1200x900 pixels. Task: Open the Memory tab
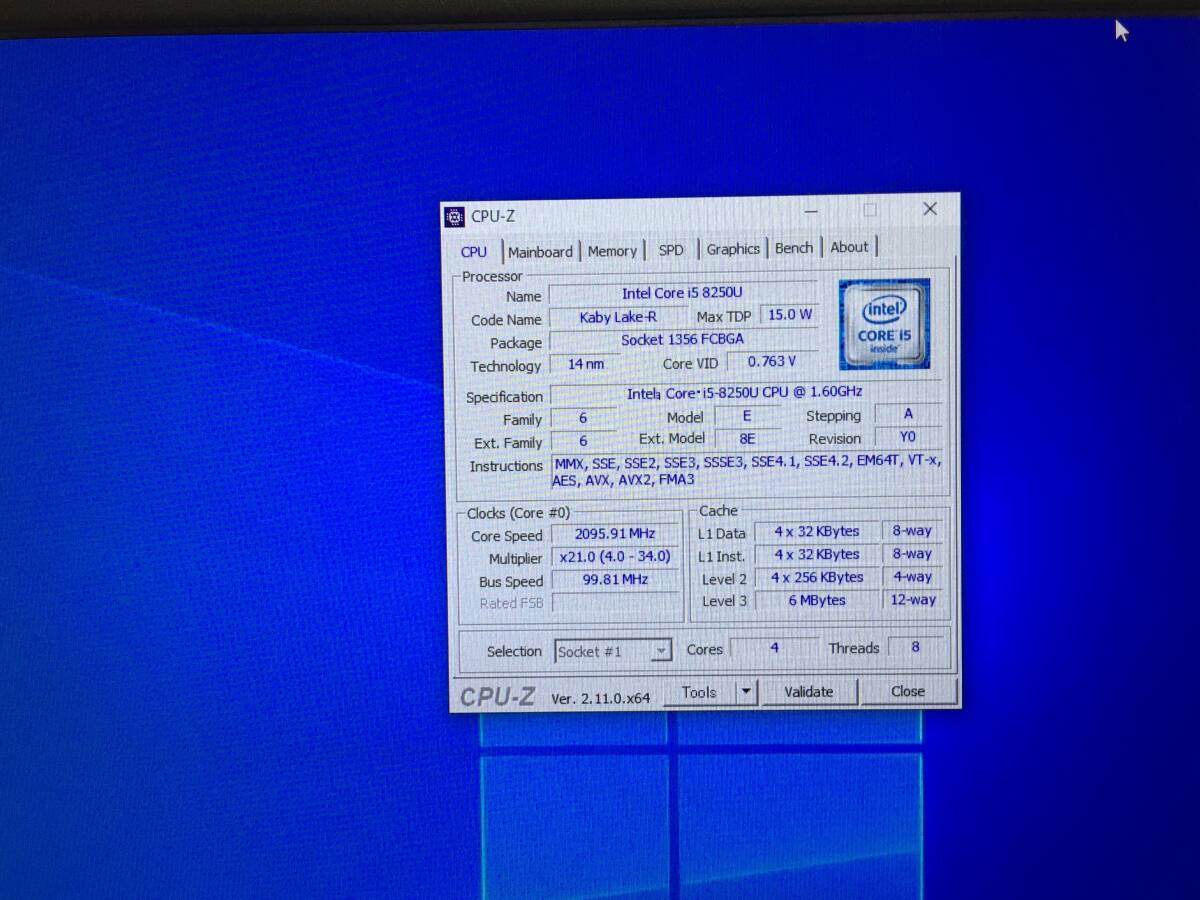(612, 251)
